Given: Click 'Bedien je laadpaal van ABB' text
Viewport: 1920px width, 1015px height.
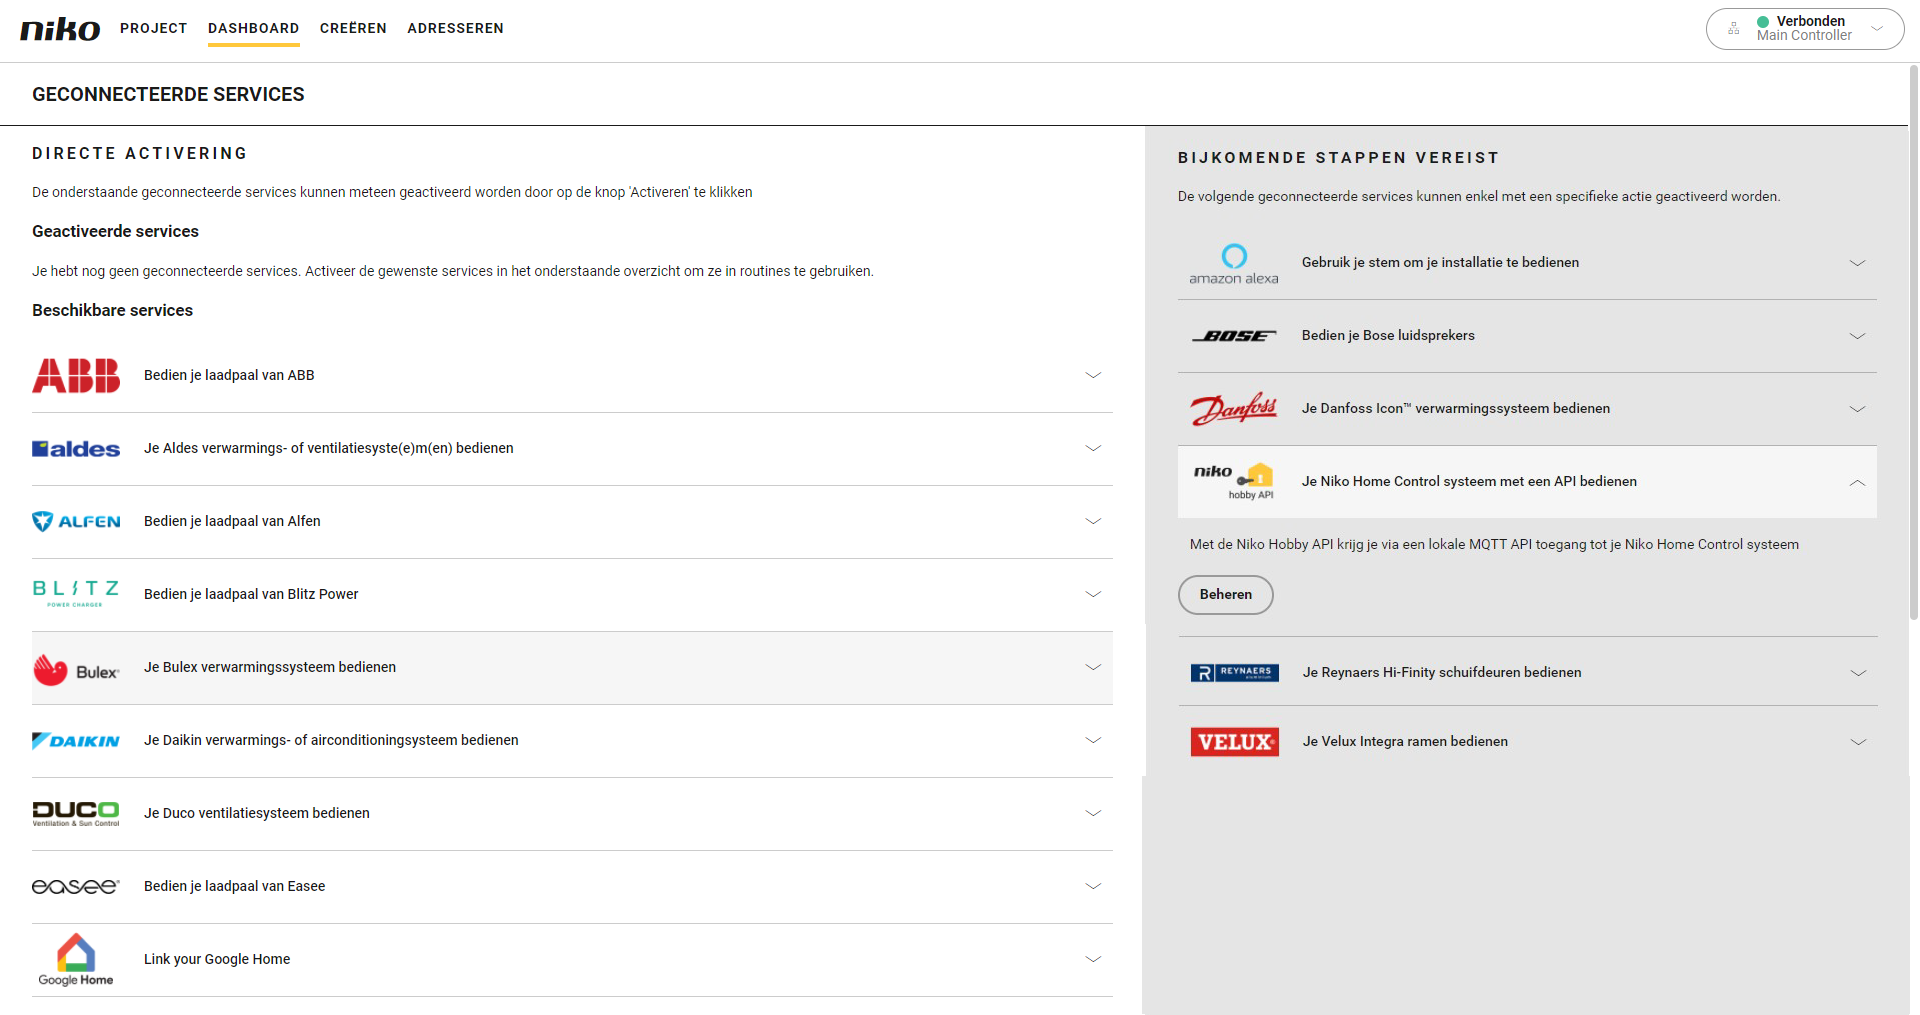Looking at the screenshot, I should click(x=229, y=375).
